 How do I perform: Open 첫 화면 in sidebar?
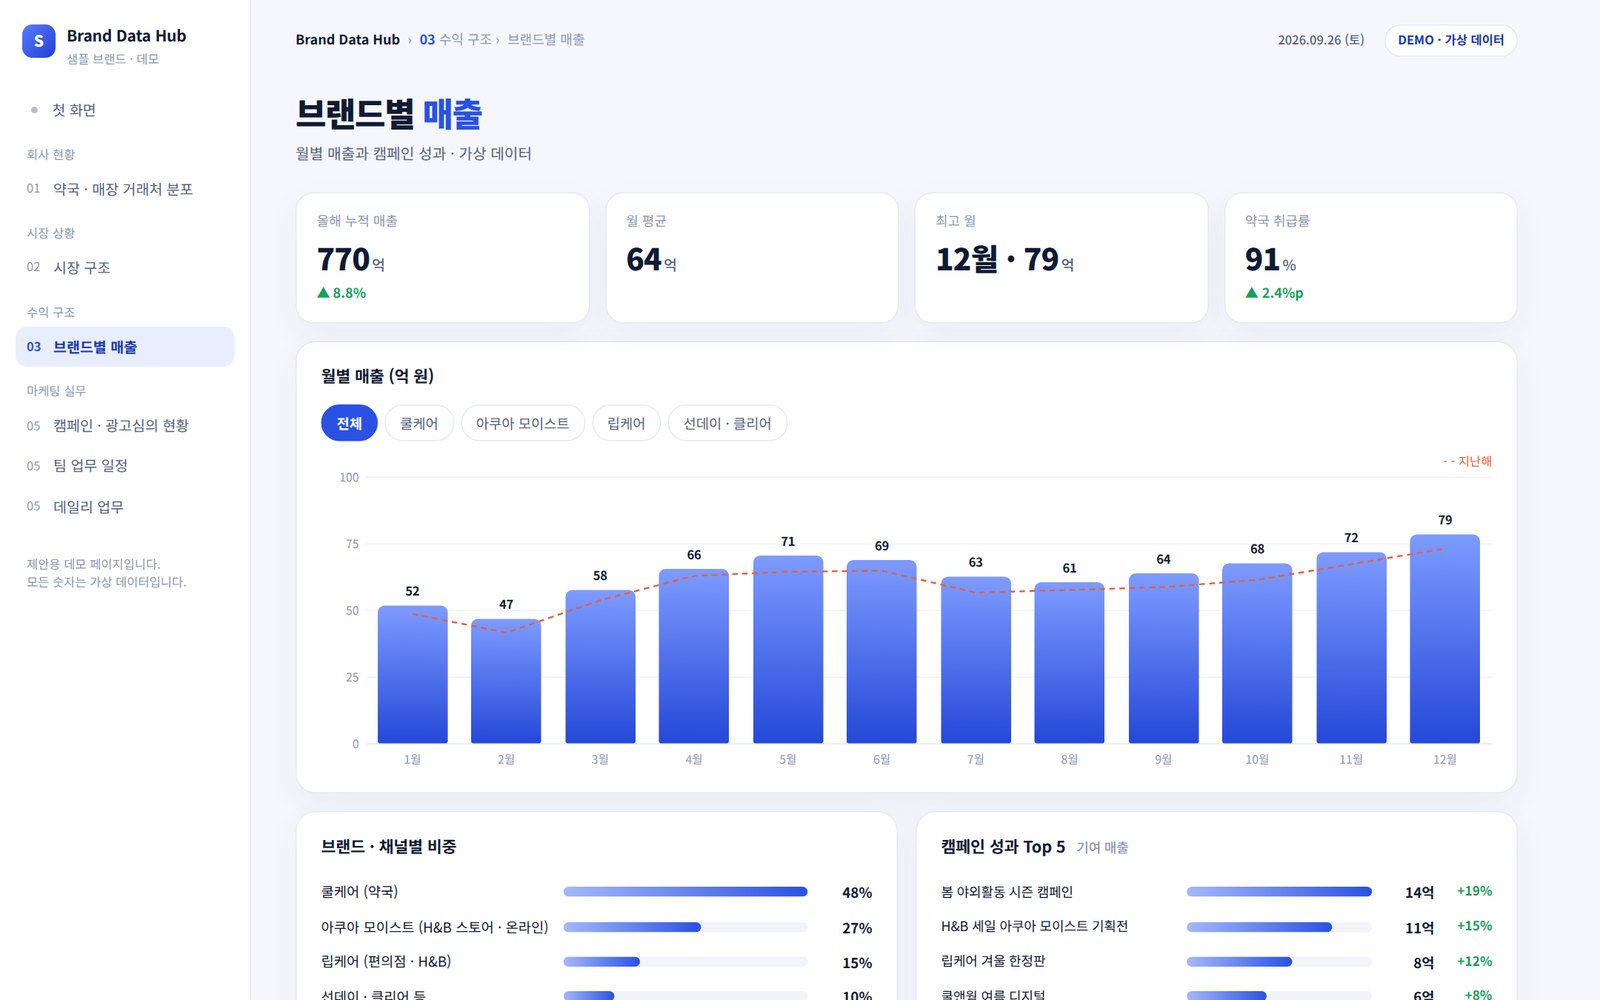pos(125,110)
